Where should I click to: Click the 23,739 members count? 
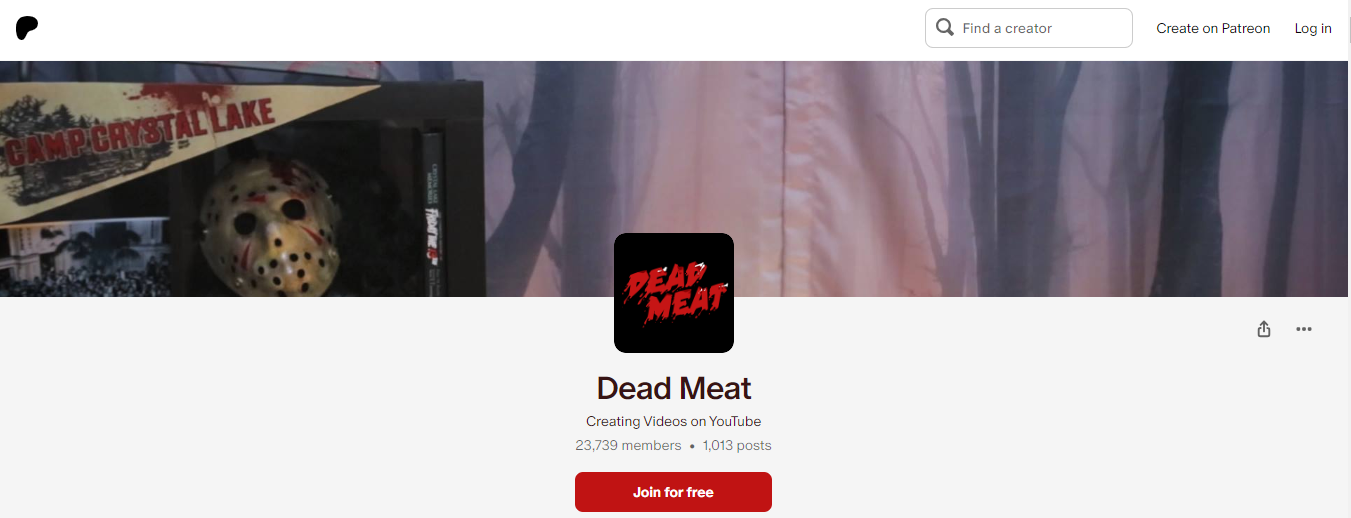(628, 445)
